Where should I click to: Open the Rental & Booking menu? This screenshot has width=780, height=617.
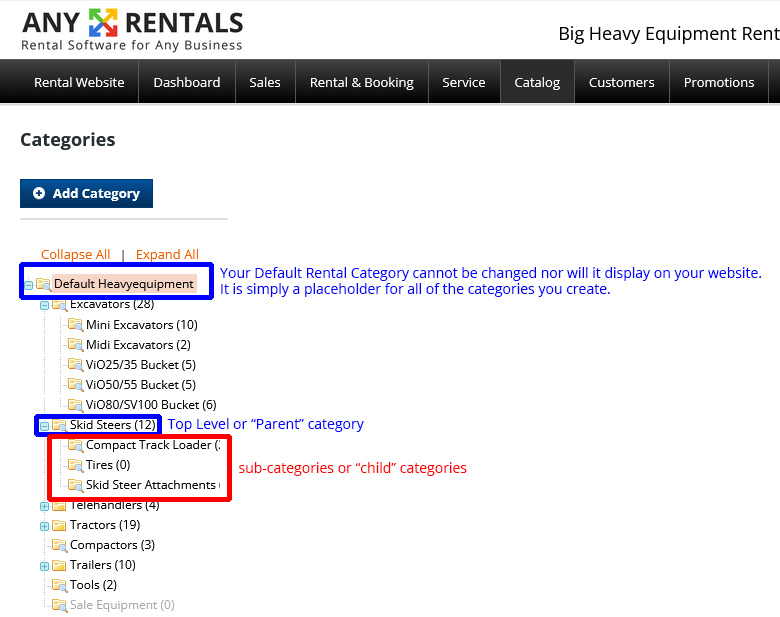(361, 82)
